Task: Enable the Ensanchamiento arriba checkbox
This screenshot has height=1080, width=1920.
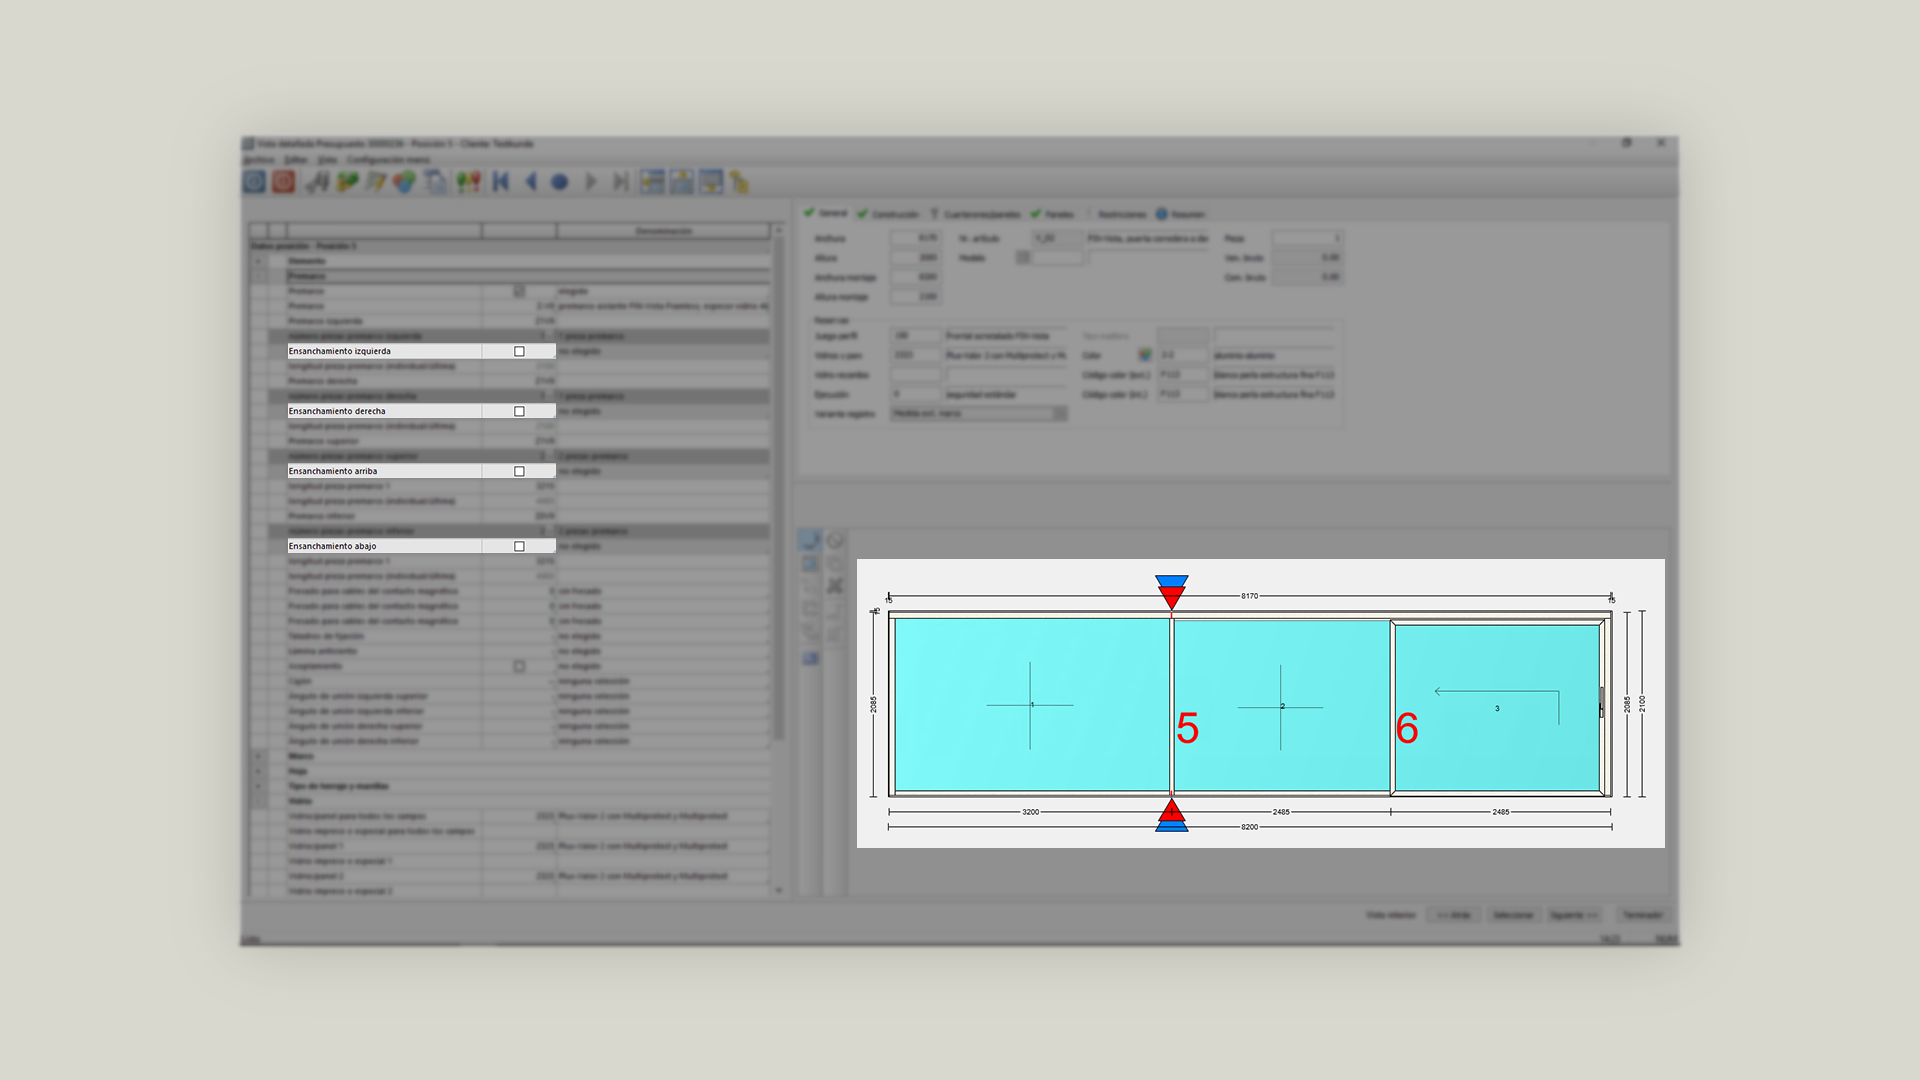Action: pos(519,472)
